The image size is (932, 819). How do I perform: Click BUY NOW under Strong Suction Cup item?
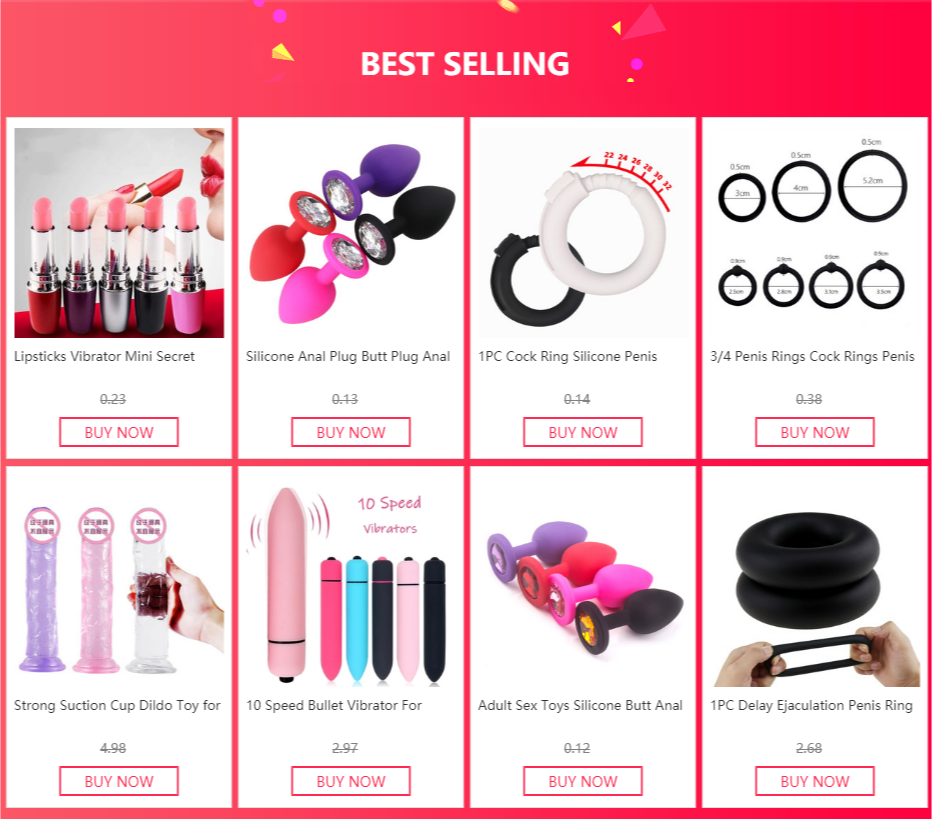pos(119,781)
